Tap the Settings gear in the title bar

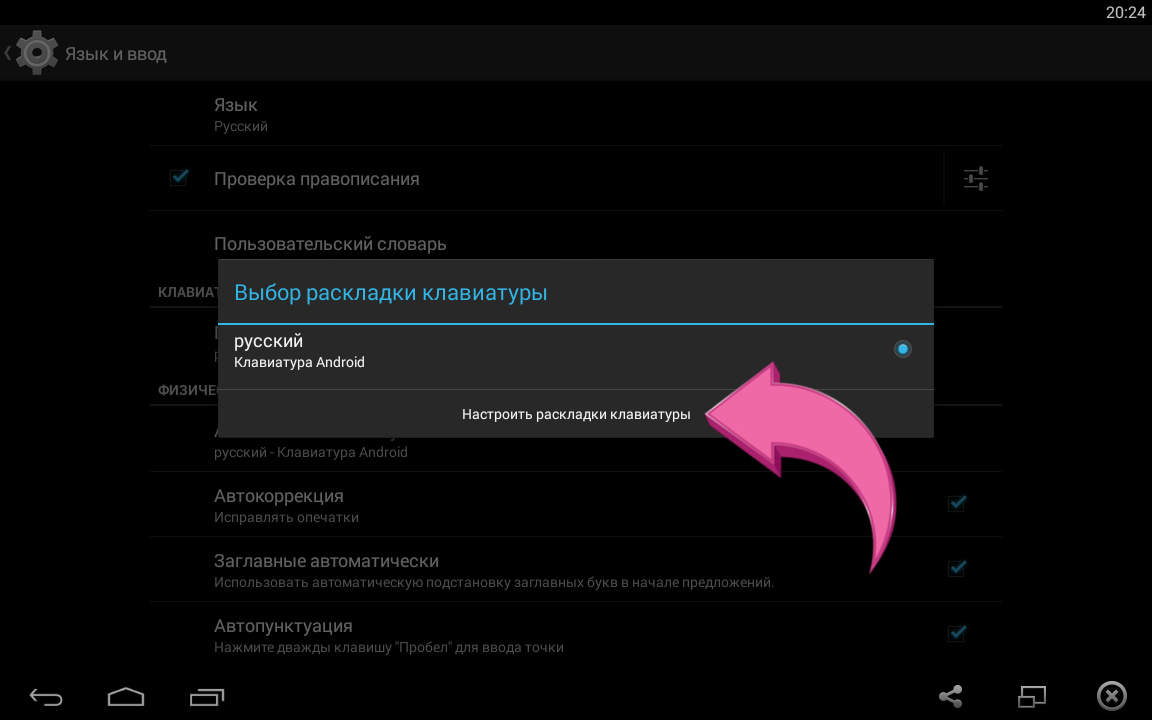coord(37,52)
